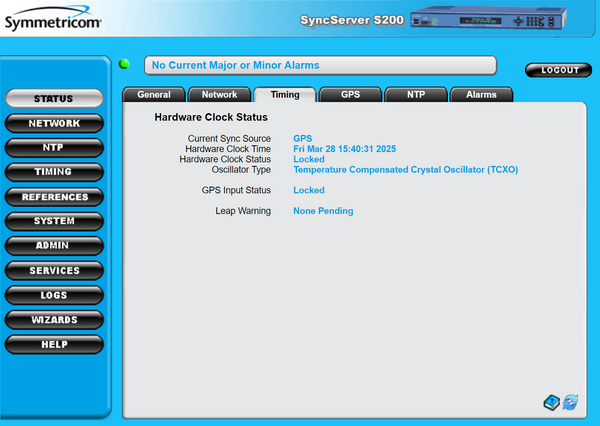600x426 pixels.
Task: Switch to the General tab
Action: pyautogui.click(x=153, y=95)
